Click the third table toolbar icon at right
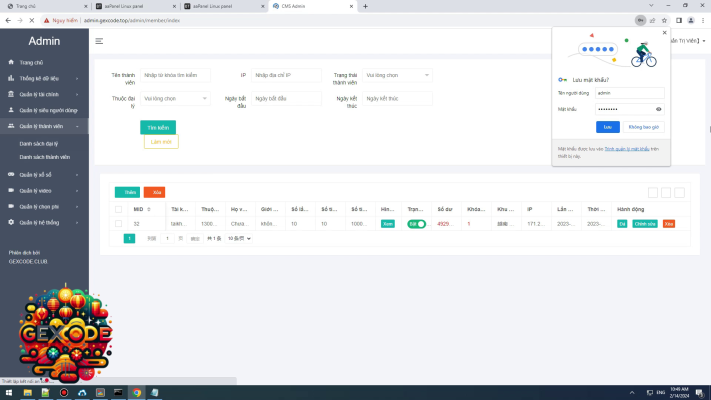711x400 pixels. pyautogui.click(x=679, y=193)
